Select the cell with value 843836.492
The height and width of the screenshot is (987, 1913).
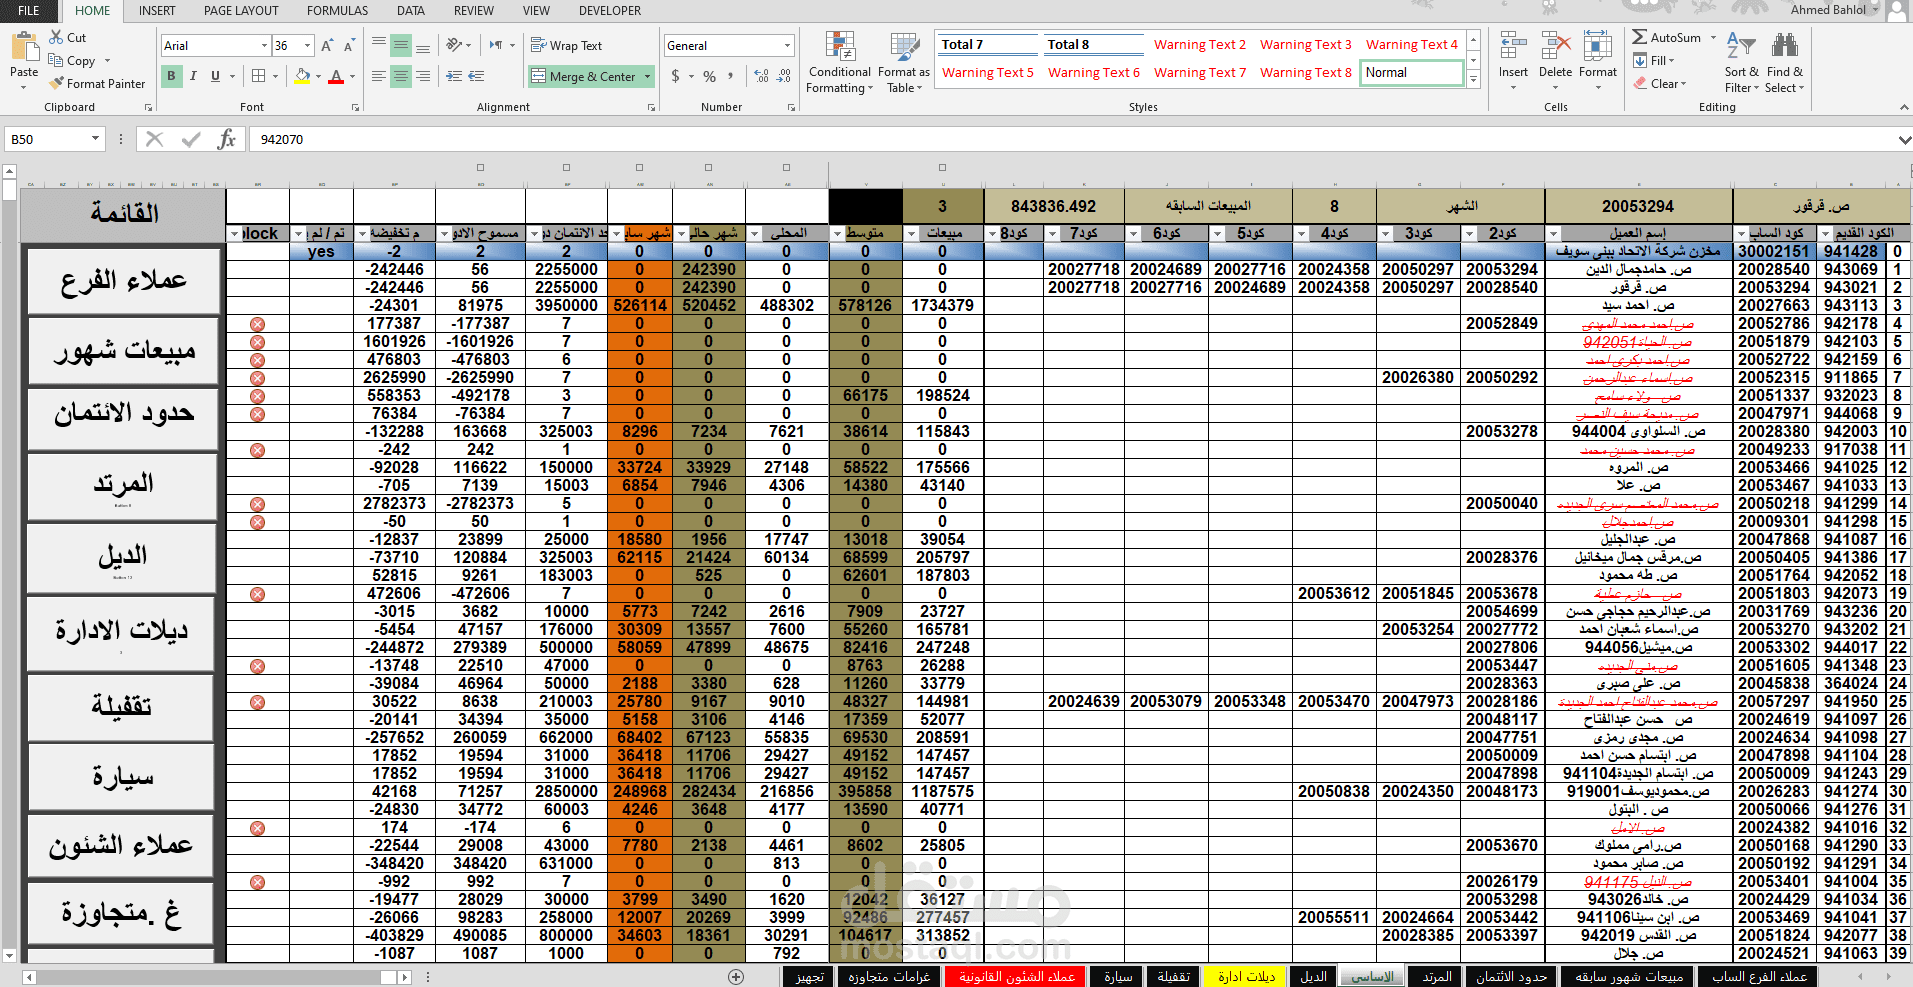coord(1053,206)
